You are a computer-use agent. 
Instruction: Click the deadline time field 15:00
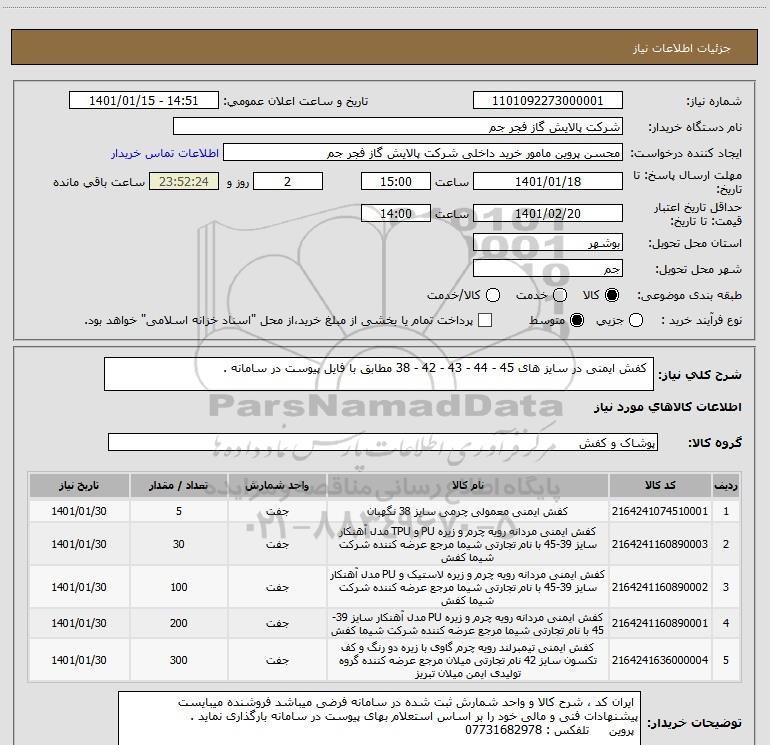[x=396, y=181]
